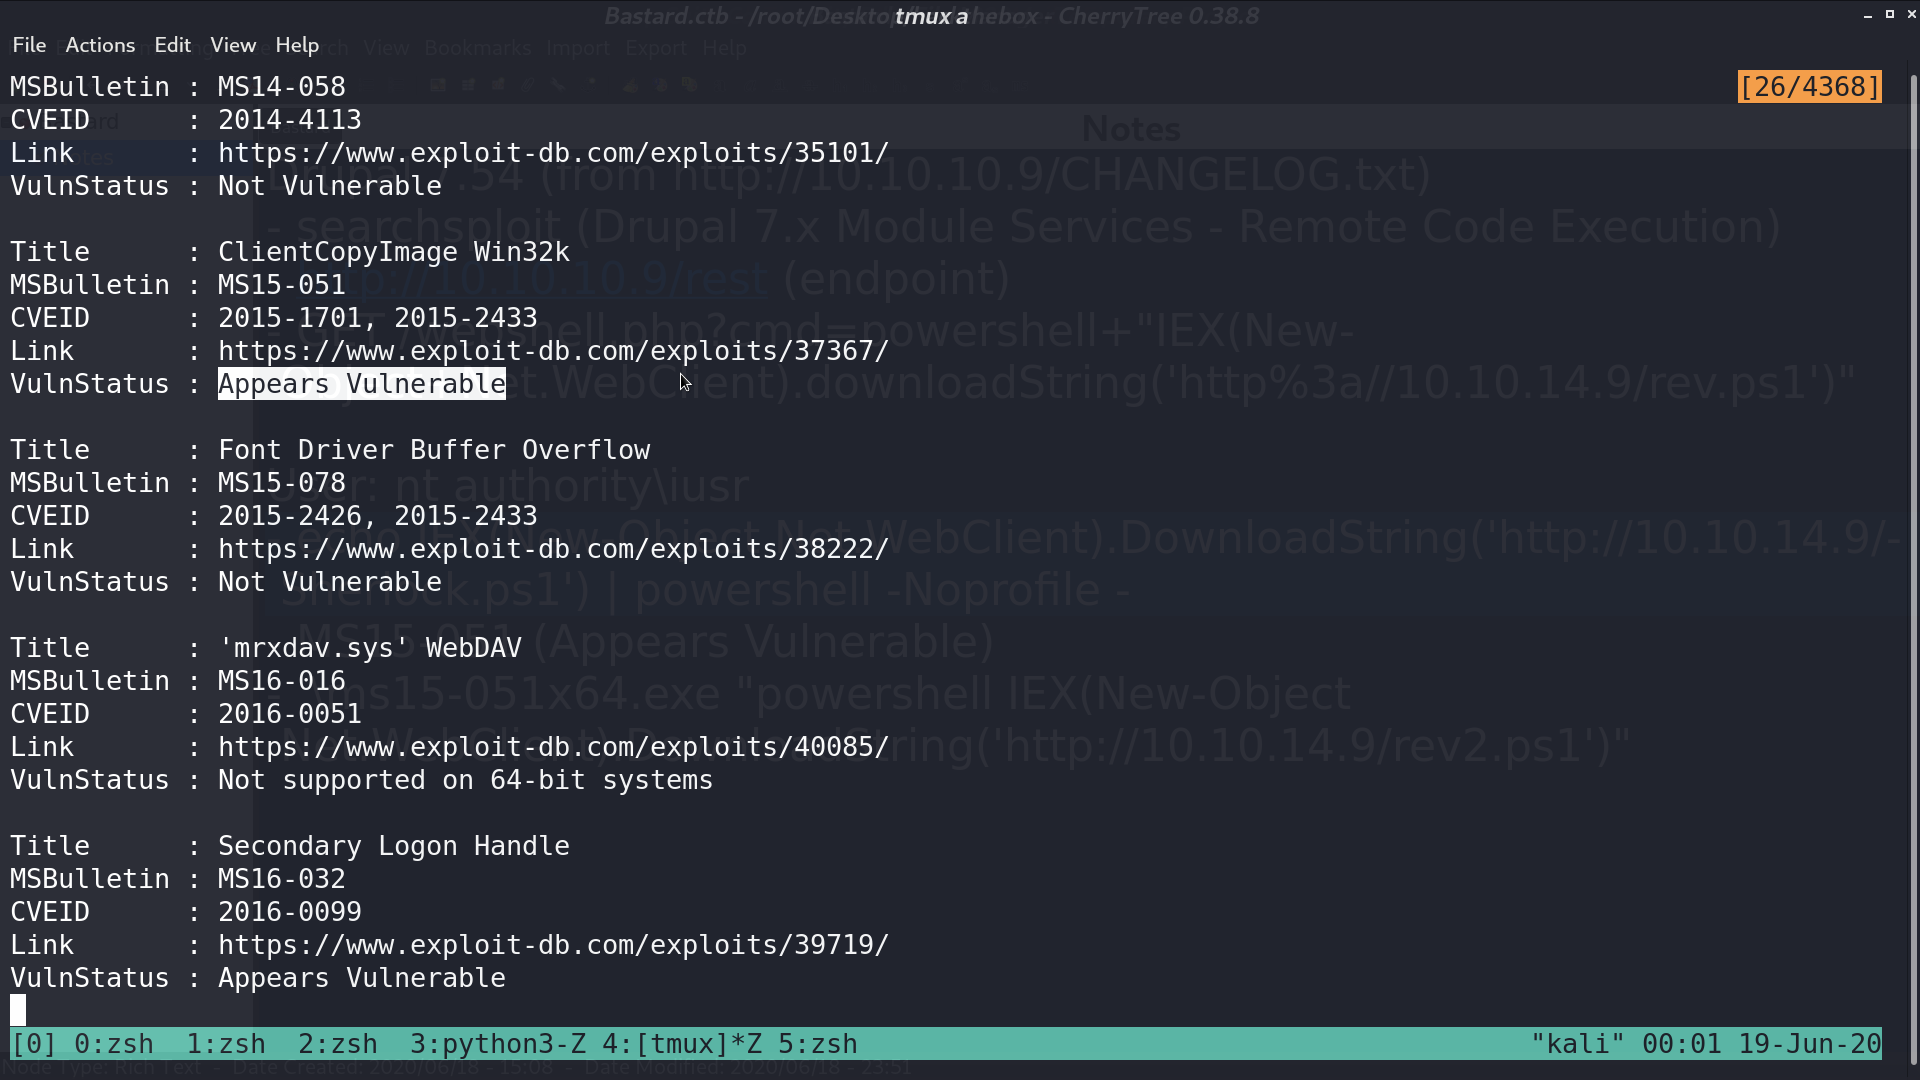The height and width of the screenshot is (1080, 1920).
Task: Select tmux window 1:zsh
Action: pos(226,1044)
